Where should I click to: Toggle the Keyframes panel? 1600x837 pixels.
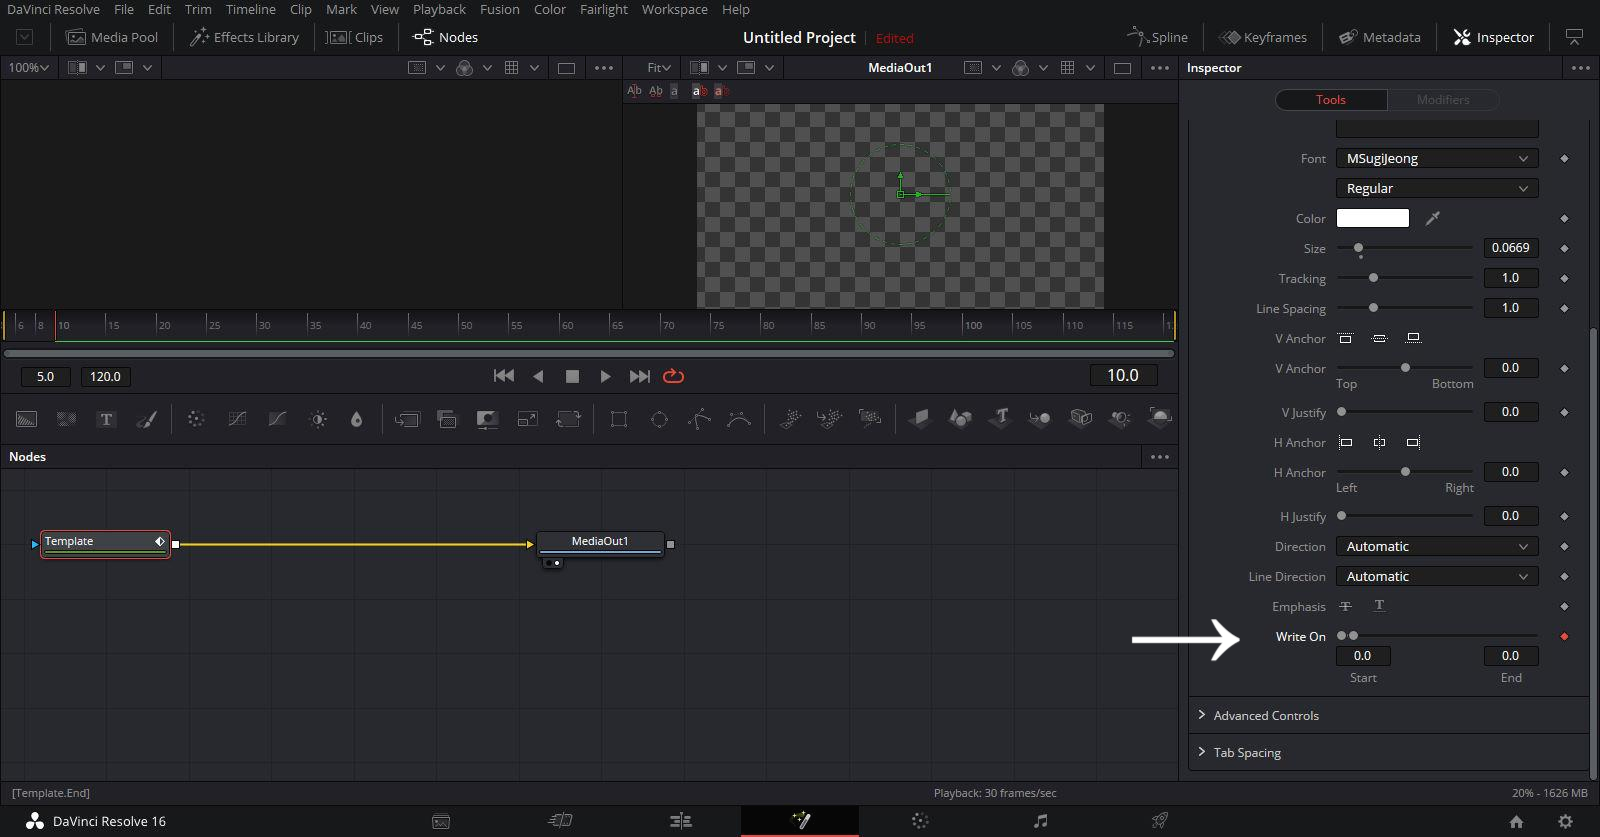click(x=1263, y=37)
